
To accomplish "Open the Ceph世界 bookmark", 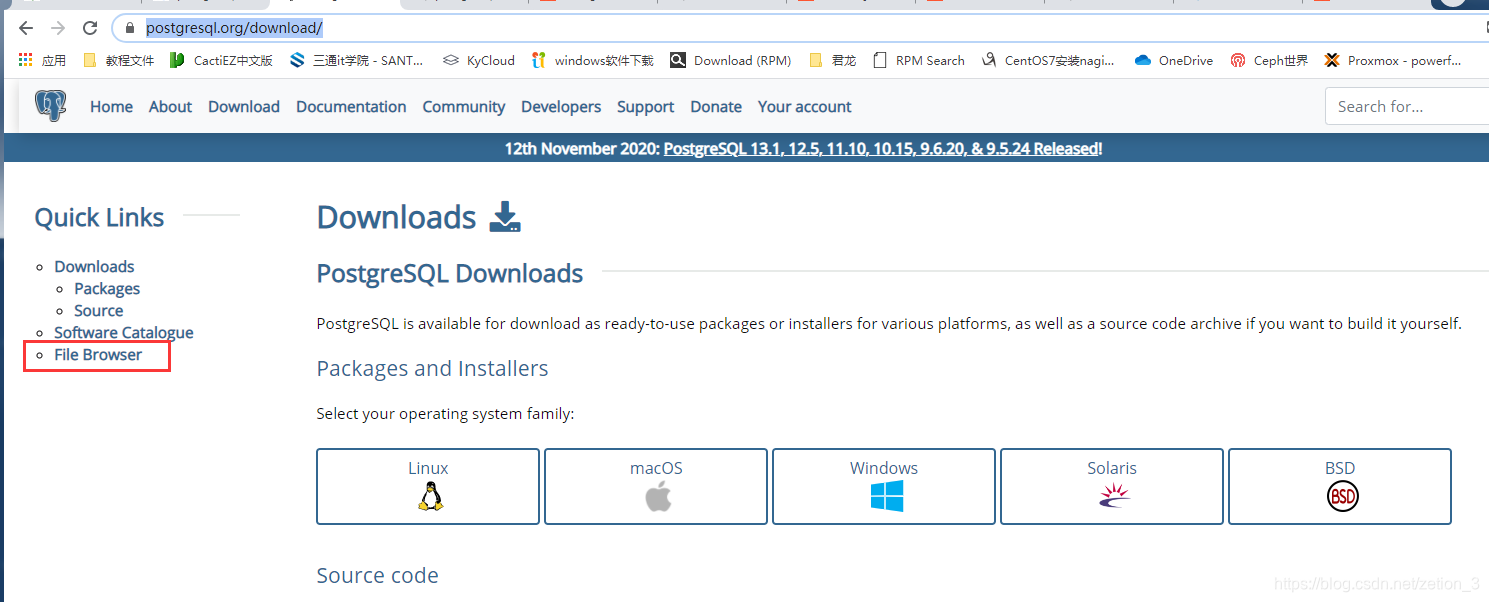I will [1269, 60].
